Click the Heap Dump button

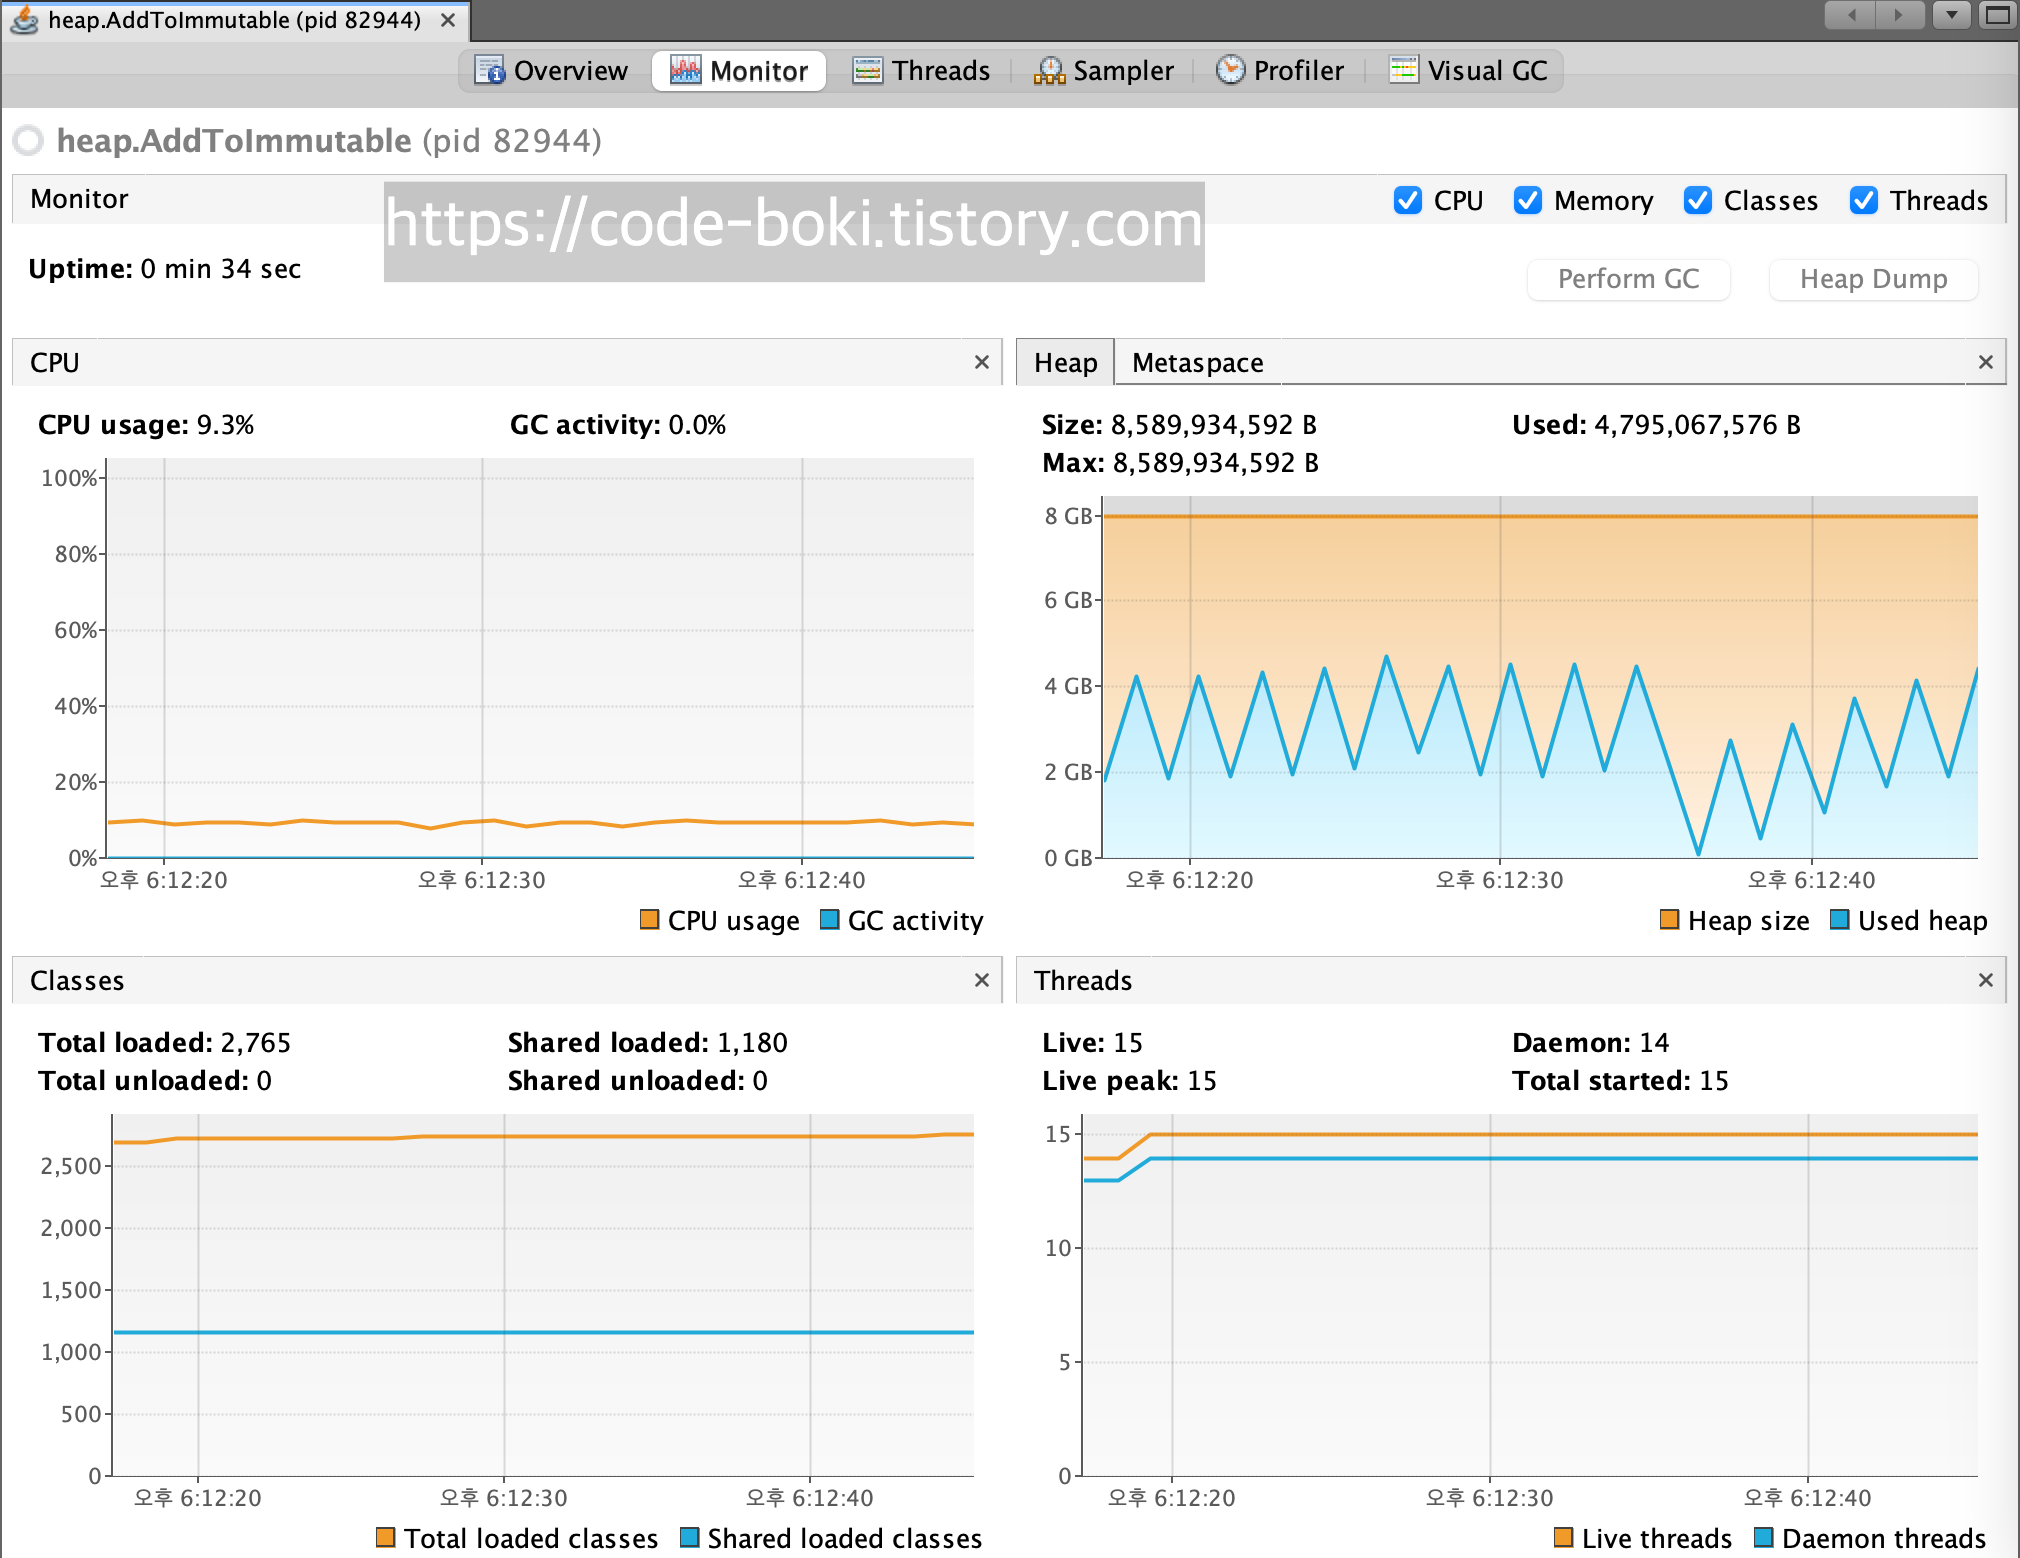tap(1873, 279)
